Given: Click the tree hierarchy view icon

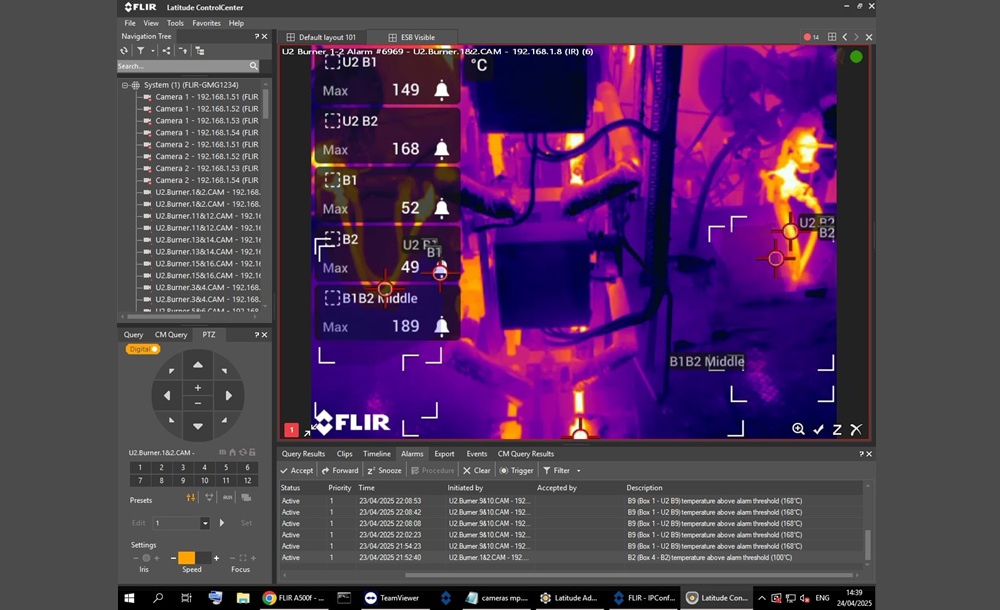Looking at the screenshot, I should click(x=200, y=50).
